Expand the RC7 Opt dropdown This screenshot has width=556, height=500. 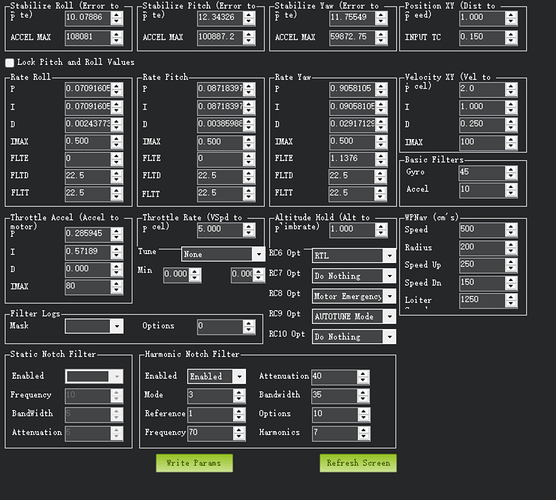(354, 276)
